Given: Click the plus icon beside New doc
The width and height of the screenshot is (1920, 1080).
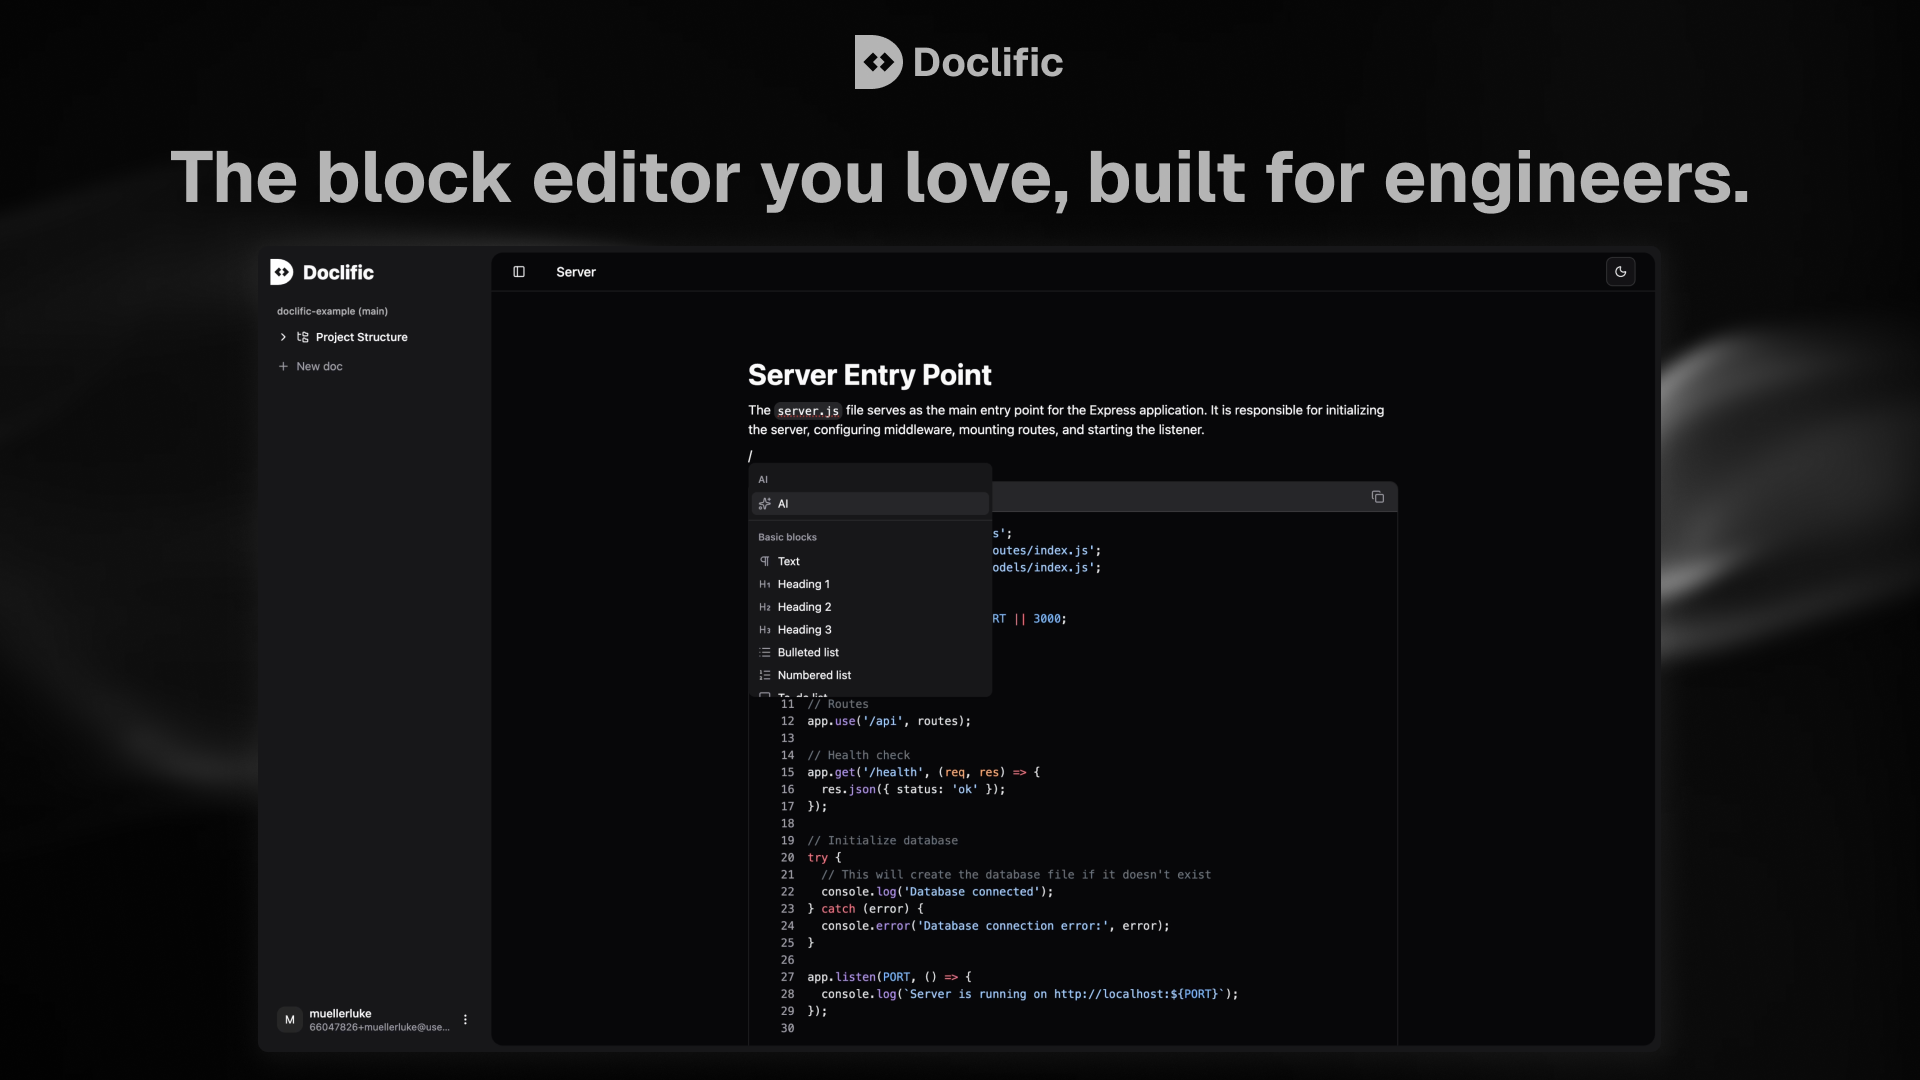Looking at the screenshot, I should [x=284, y=366].
